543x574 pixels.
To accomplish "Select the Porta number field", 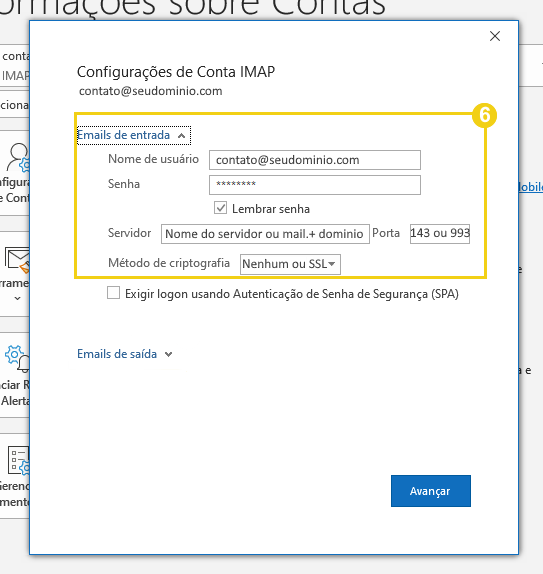I will pyautogui.click(x=440, y=234).
